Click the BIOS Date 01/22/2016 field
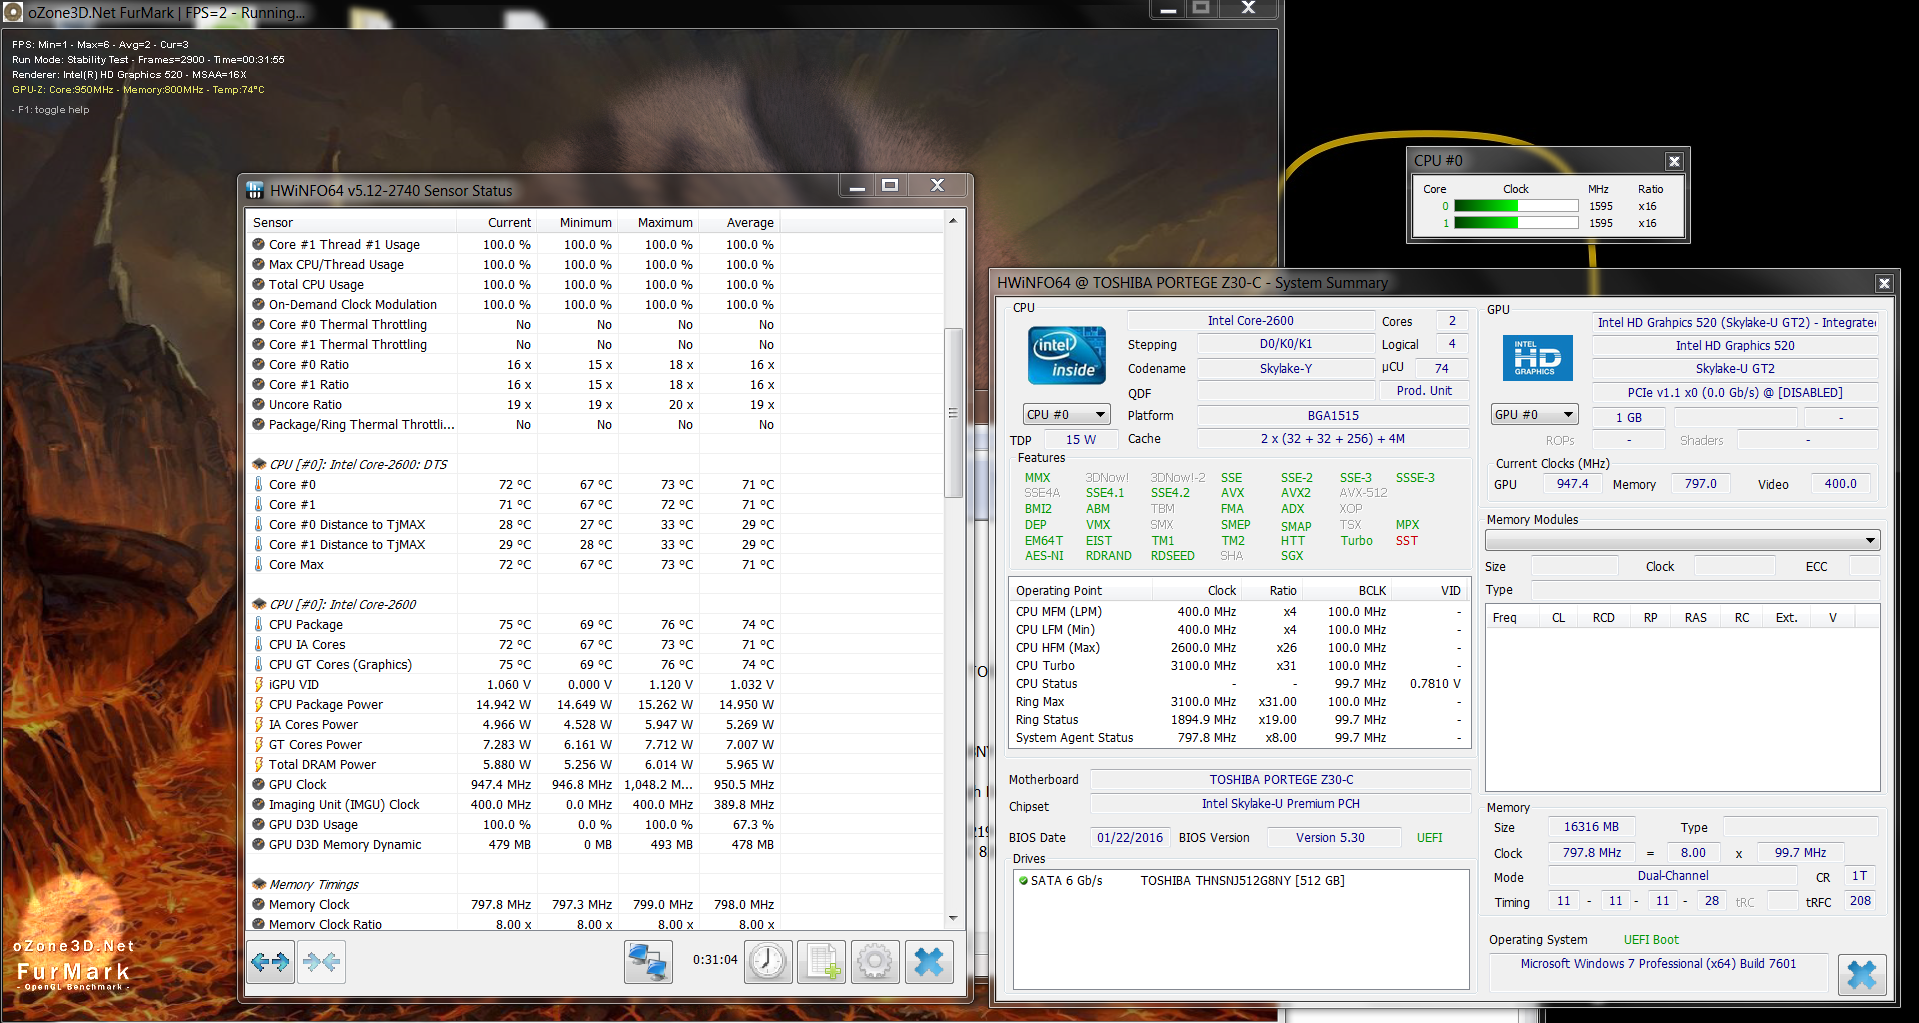Screen dimensions: 1919x1023 (x=1130, y=838)
